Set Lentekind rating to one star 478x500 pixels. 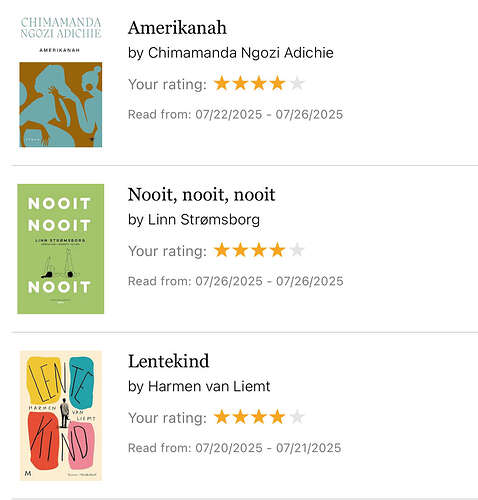pyautogui.click(x=221, y=417)
